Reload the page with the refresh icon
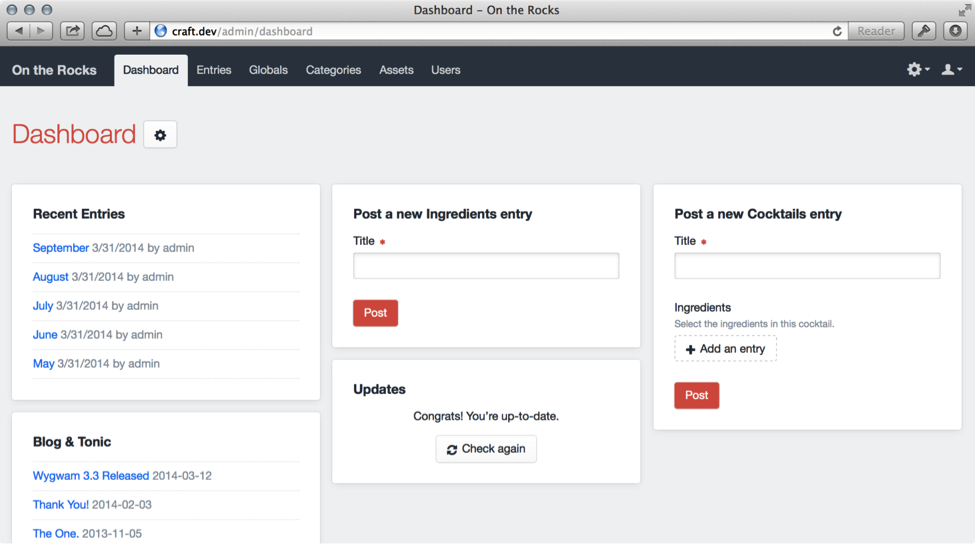 point(837,31)
